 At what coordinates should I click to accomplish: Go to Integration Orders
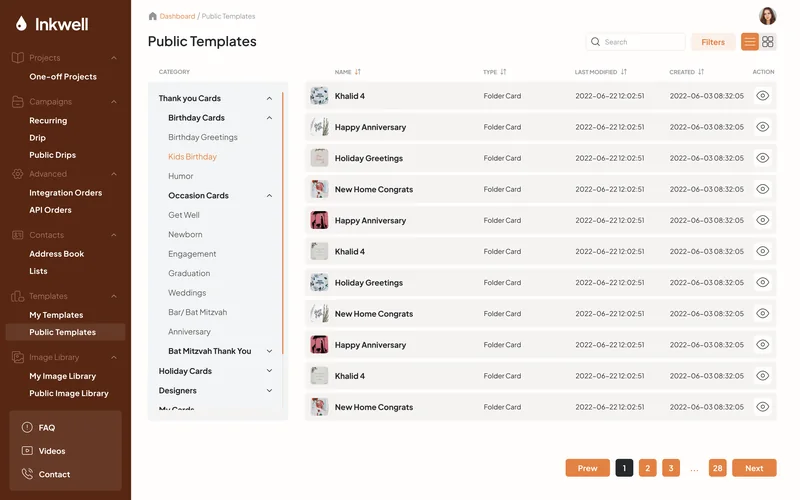point(65,193)
